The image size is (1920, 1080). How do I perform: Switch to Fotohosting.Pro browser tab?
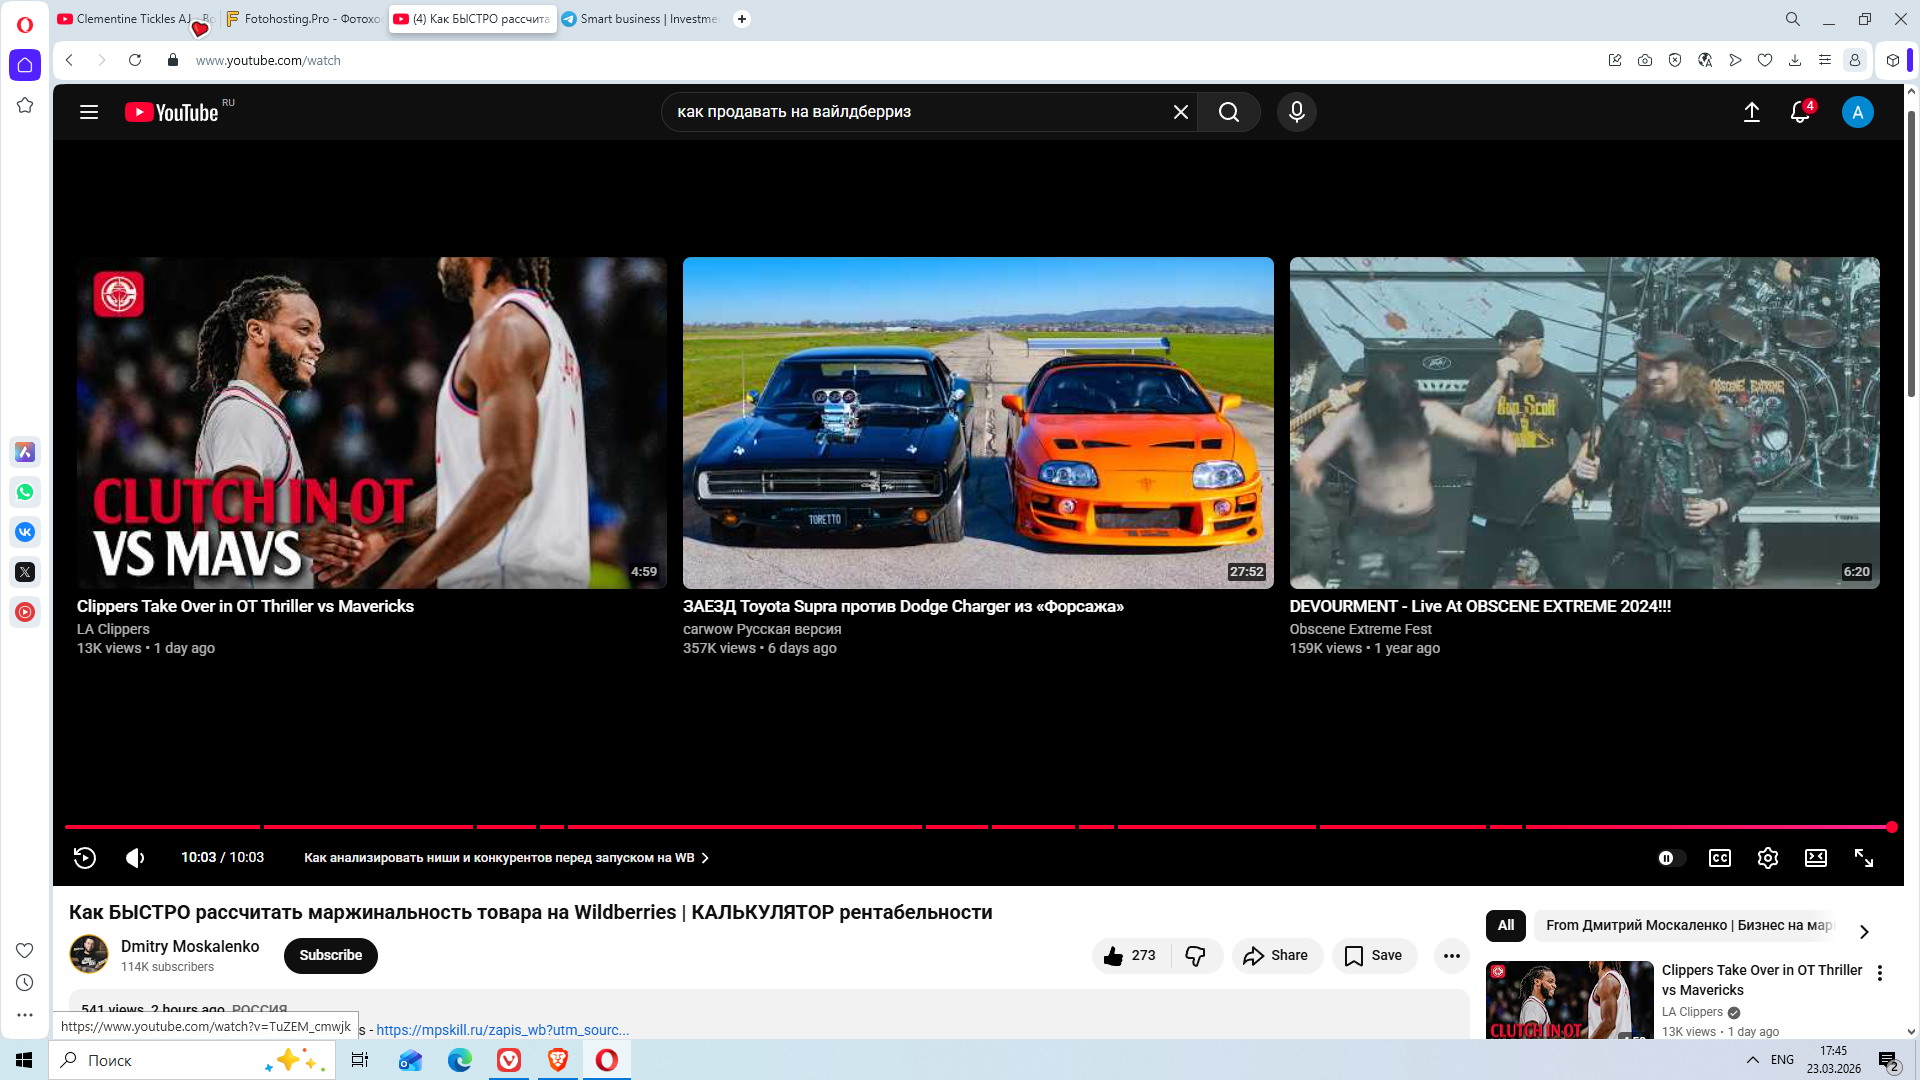[303, 19]
